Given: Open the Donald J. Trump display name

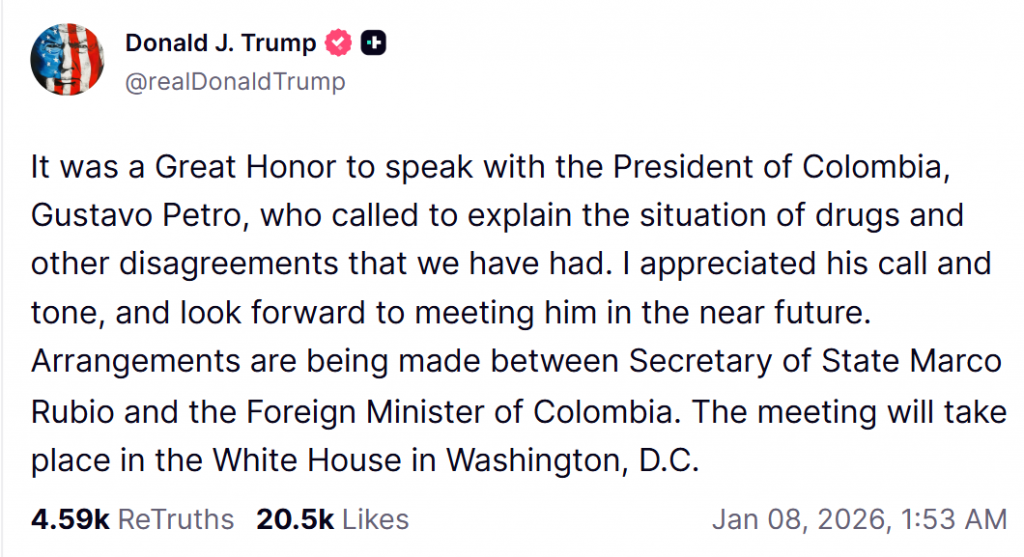Looking at the screenshot, I should pyautogui.click(x=220, y=43).
